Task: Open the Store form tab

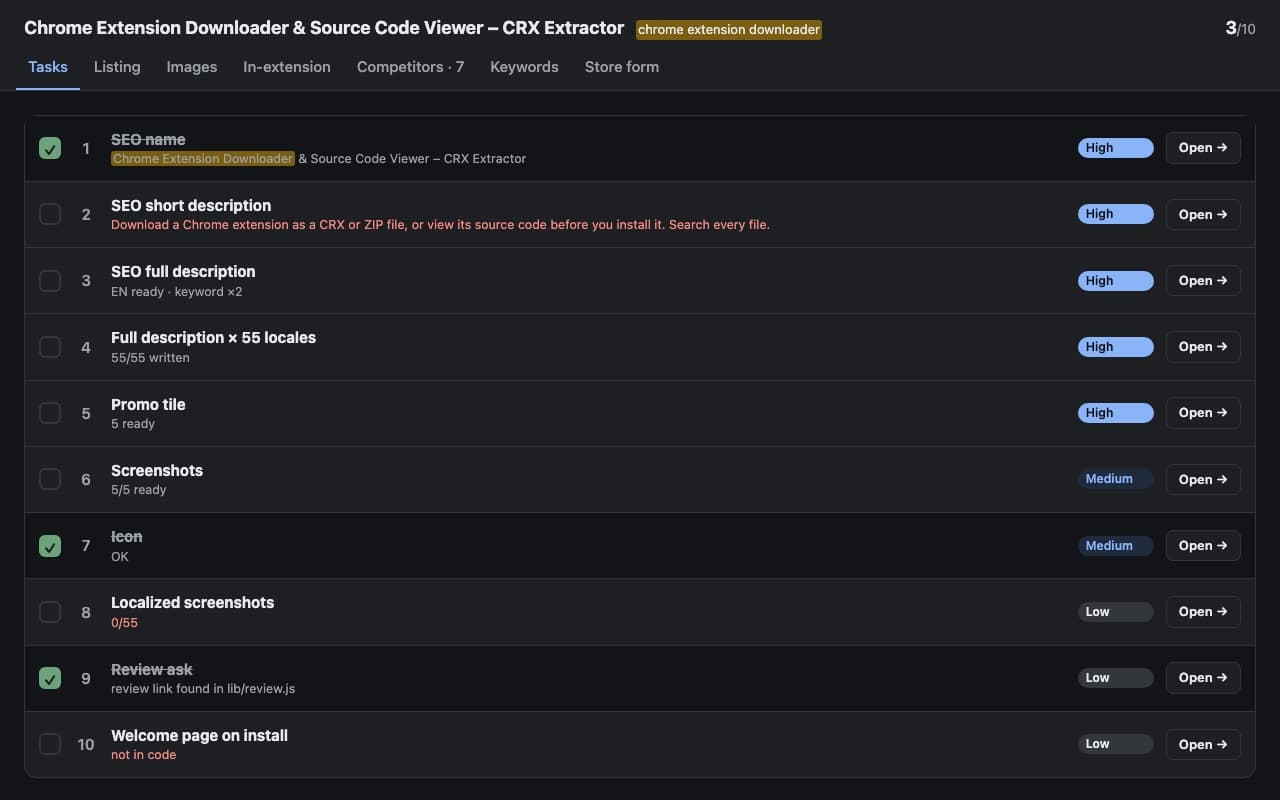Action: click(x=622, y=67)
